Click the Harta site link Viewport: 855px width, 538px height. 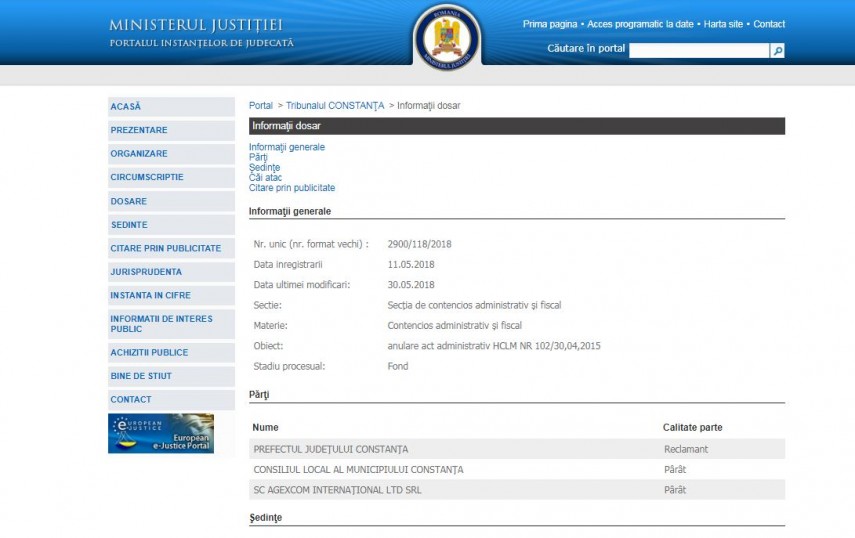724,24
